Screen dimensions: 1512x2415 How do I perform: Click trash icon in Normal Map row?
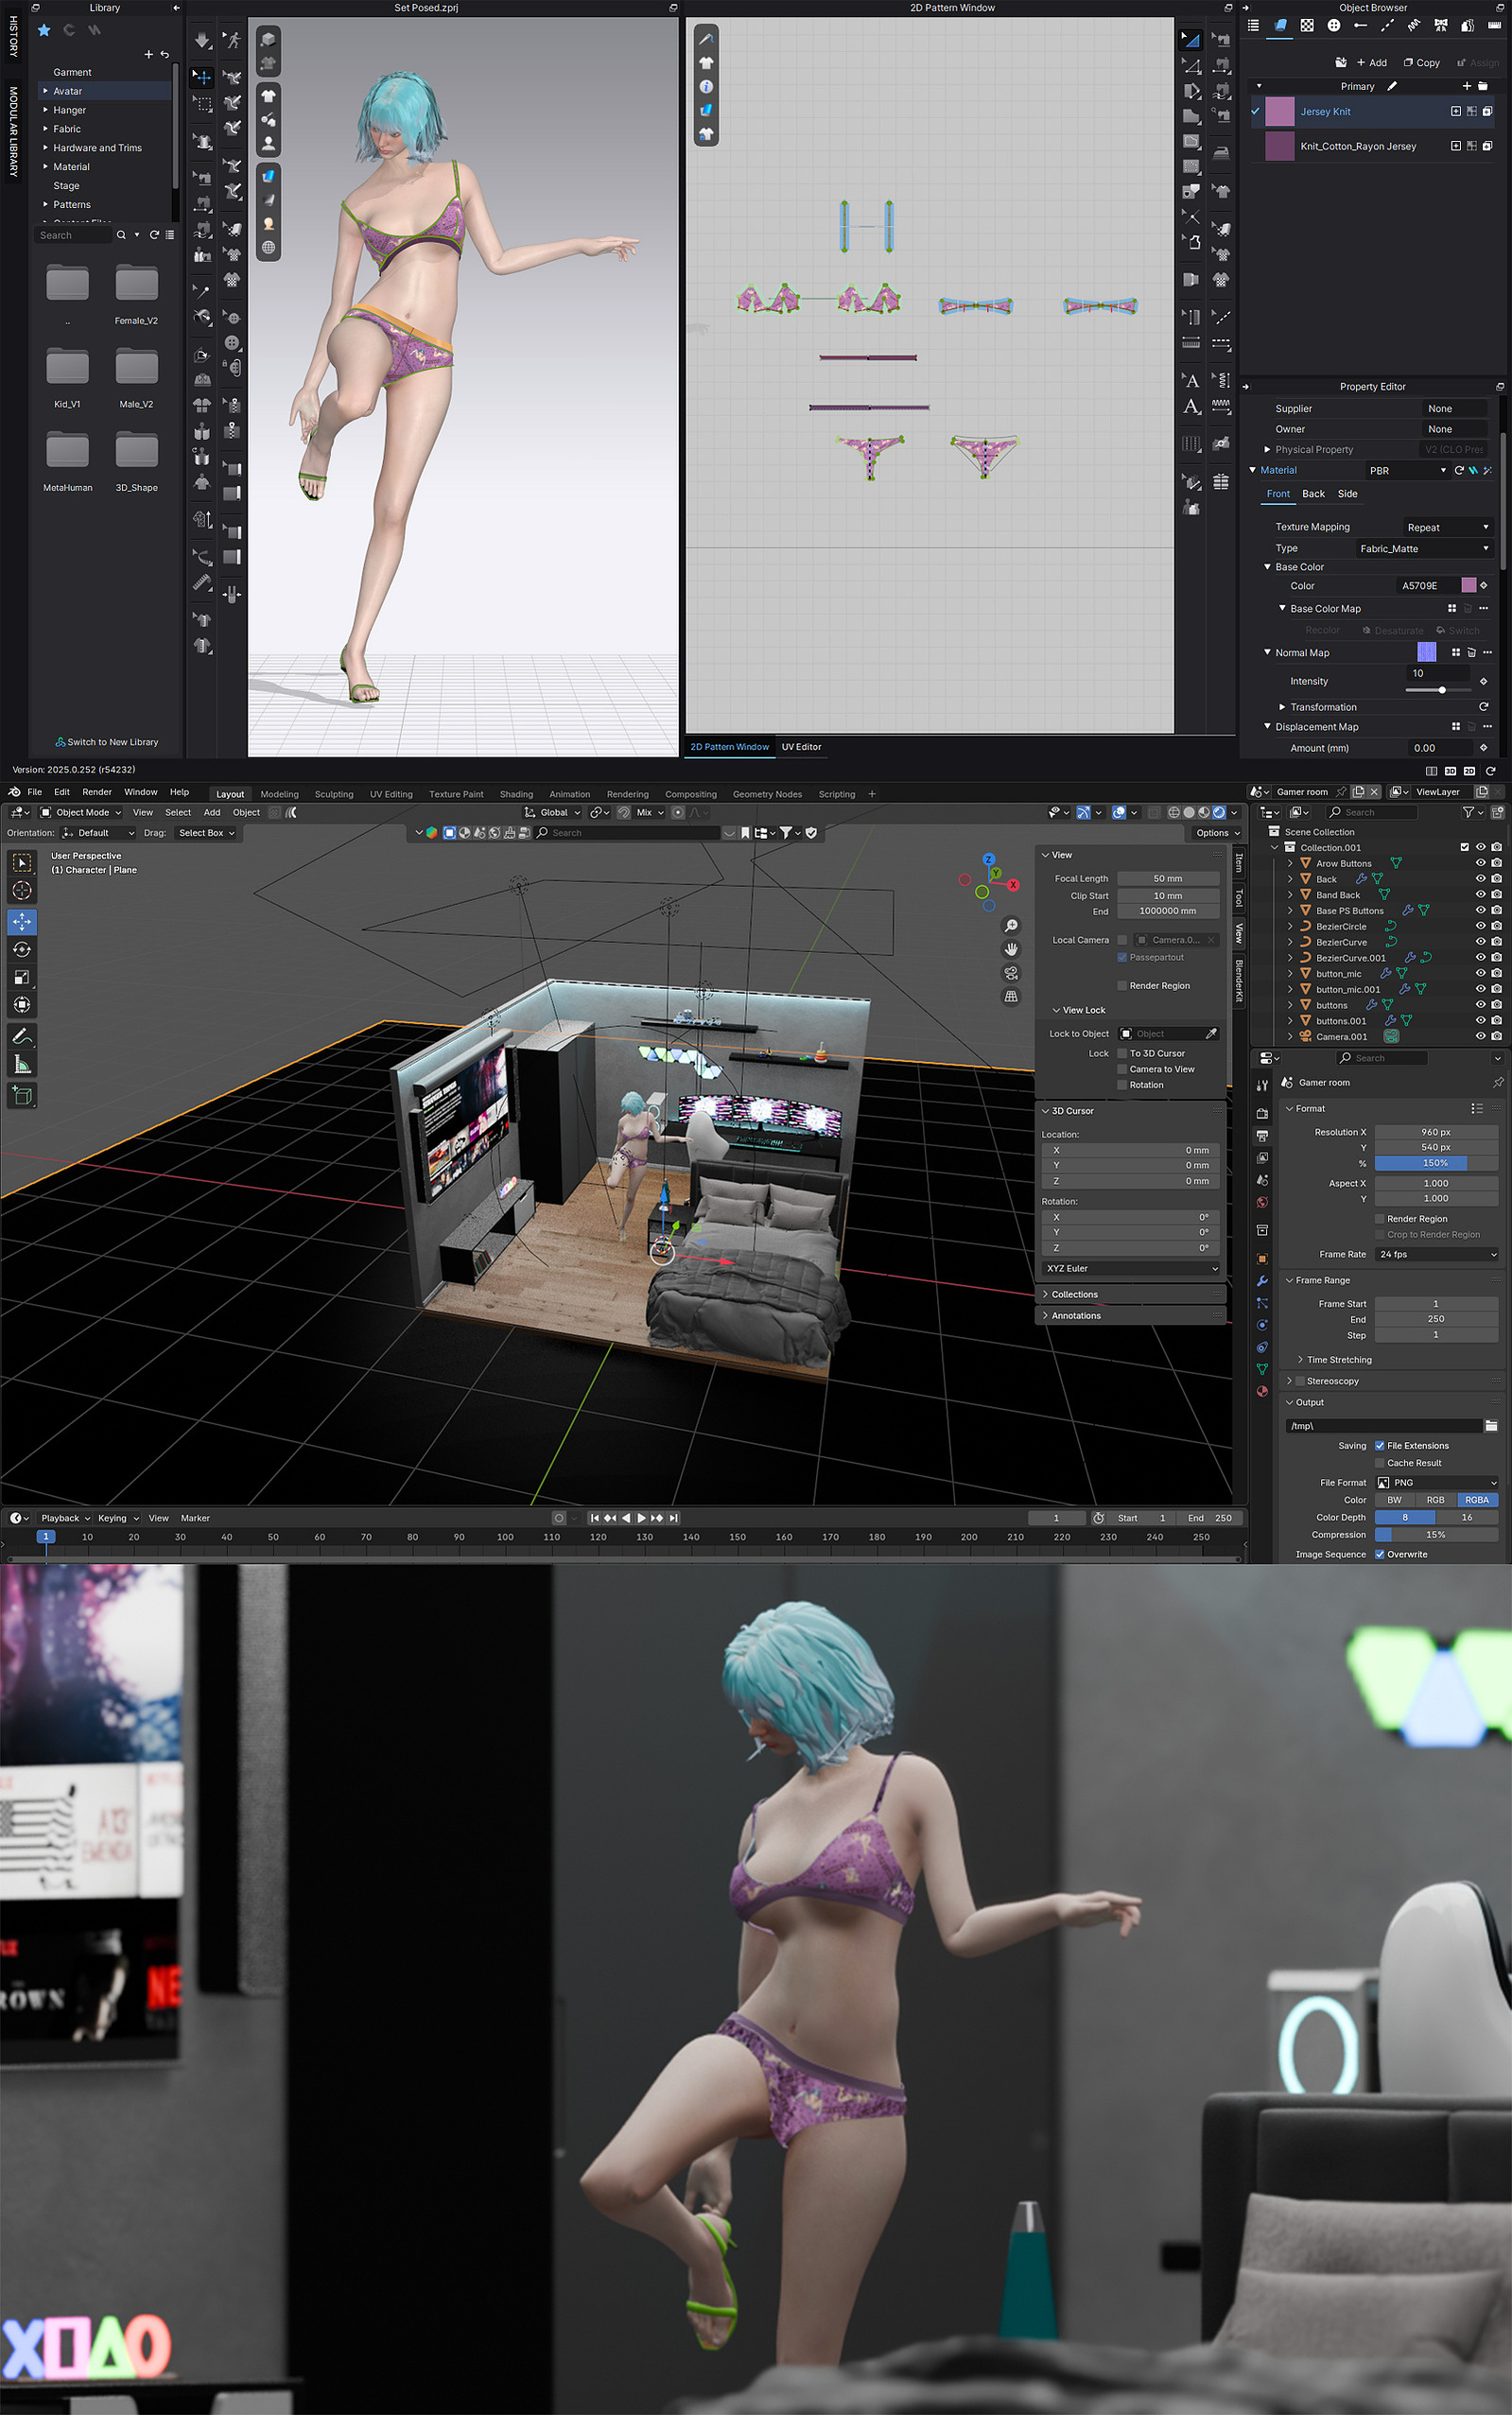(1471, 652)
